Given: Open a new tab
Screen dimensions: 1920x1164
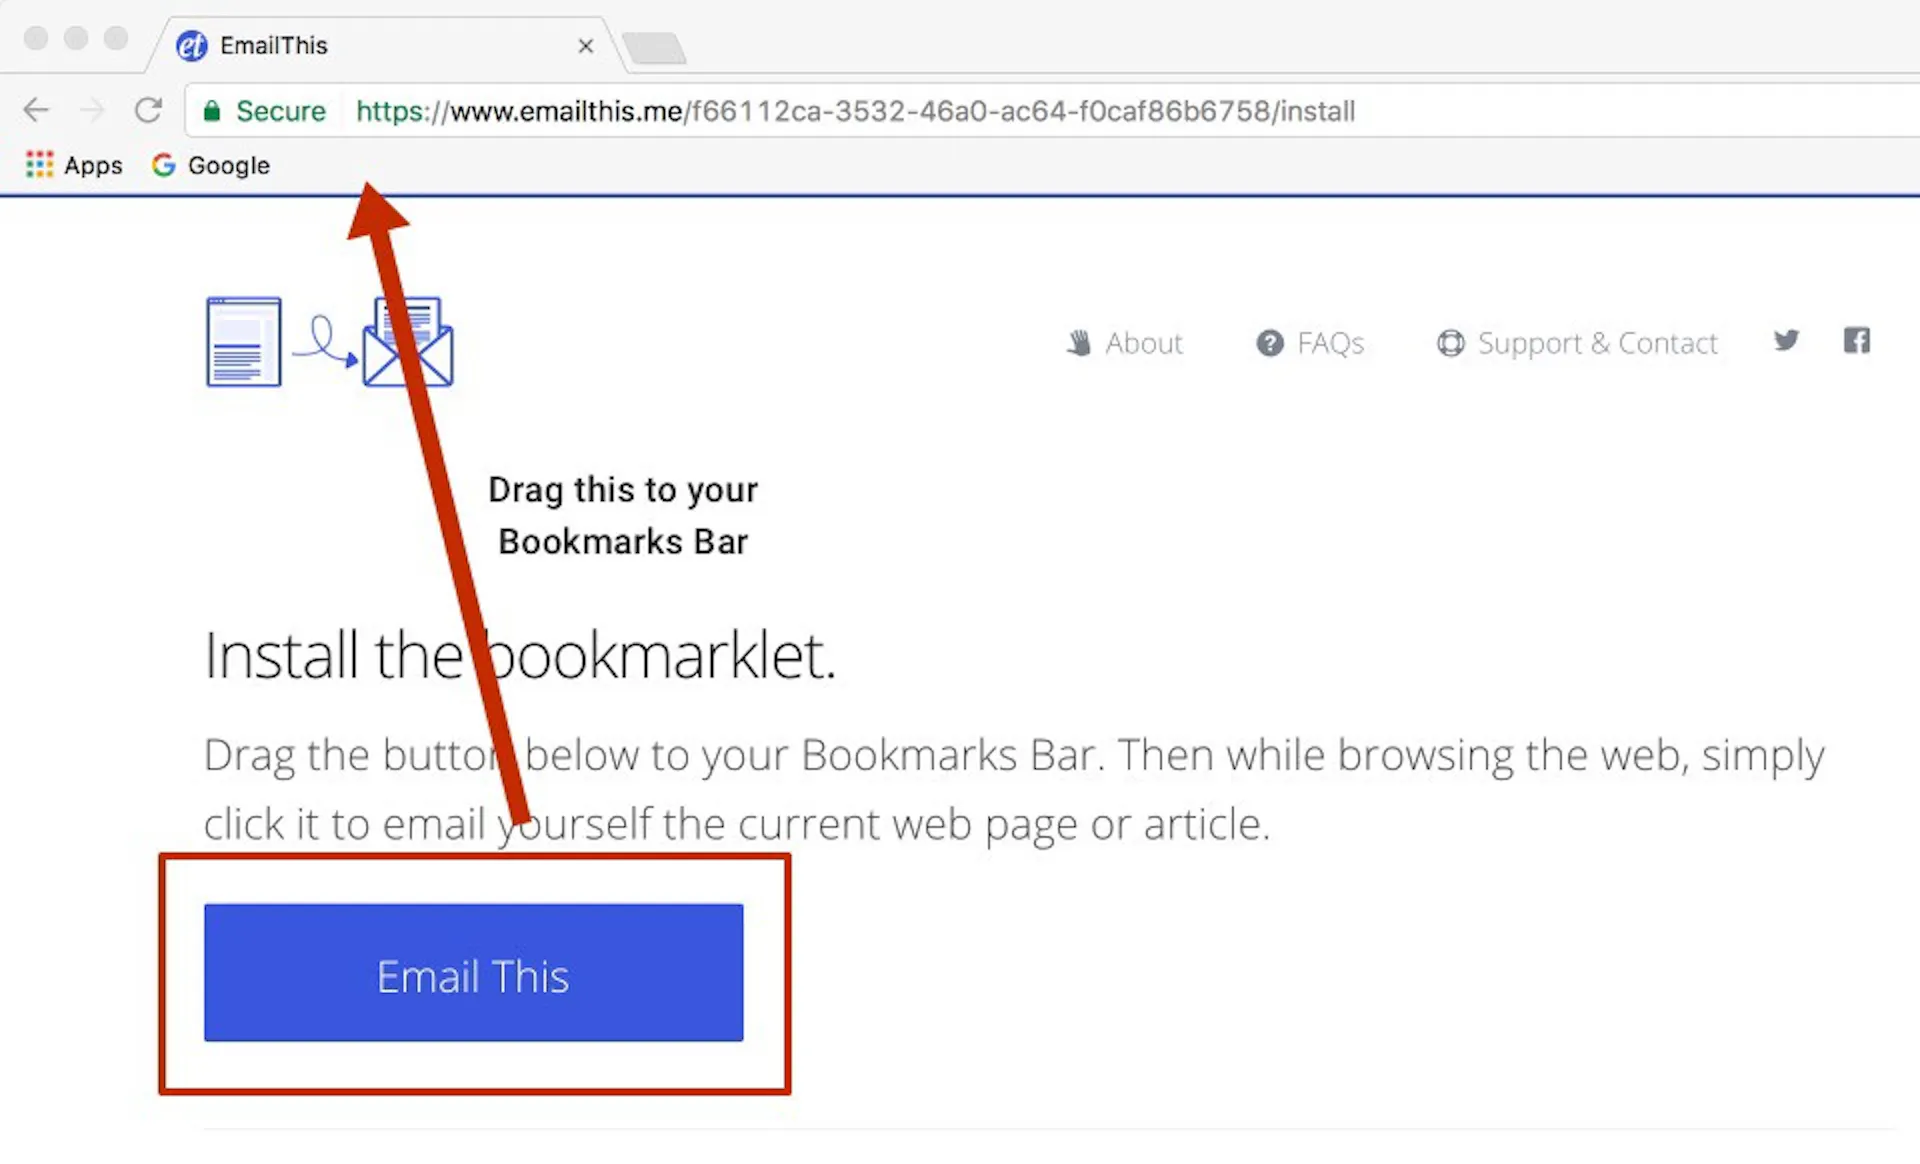Looking at the screenshot, I should point(654,47).
